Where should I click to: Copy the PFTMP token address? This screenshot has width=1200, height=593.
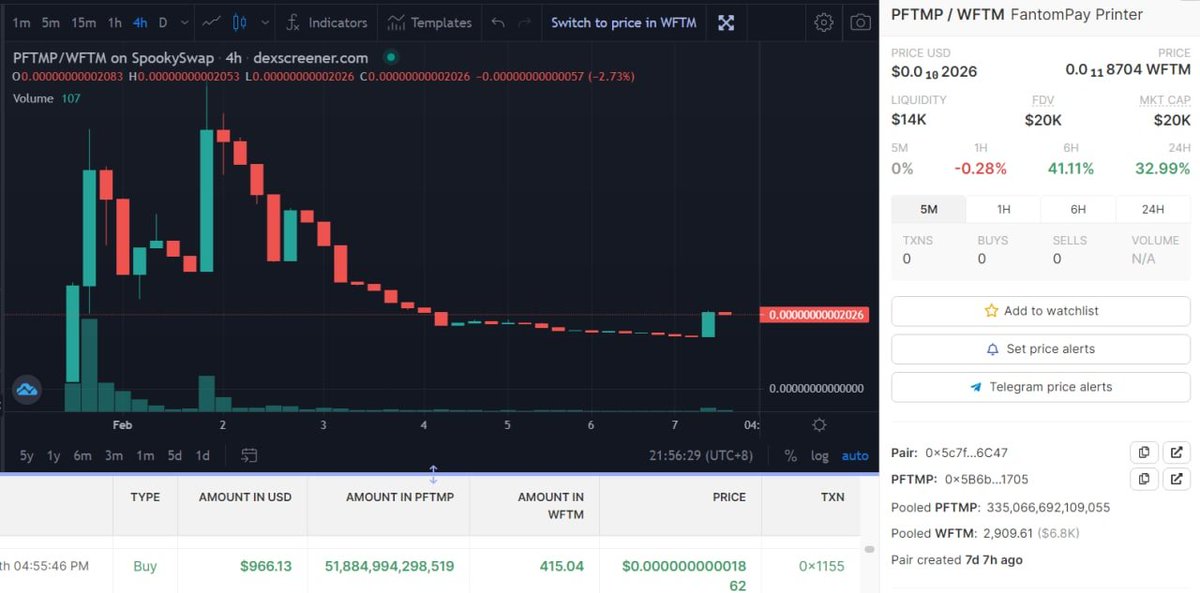tap(1143, 479)
